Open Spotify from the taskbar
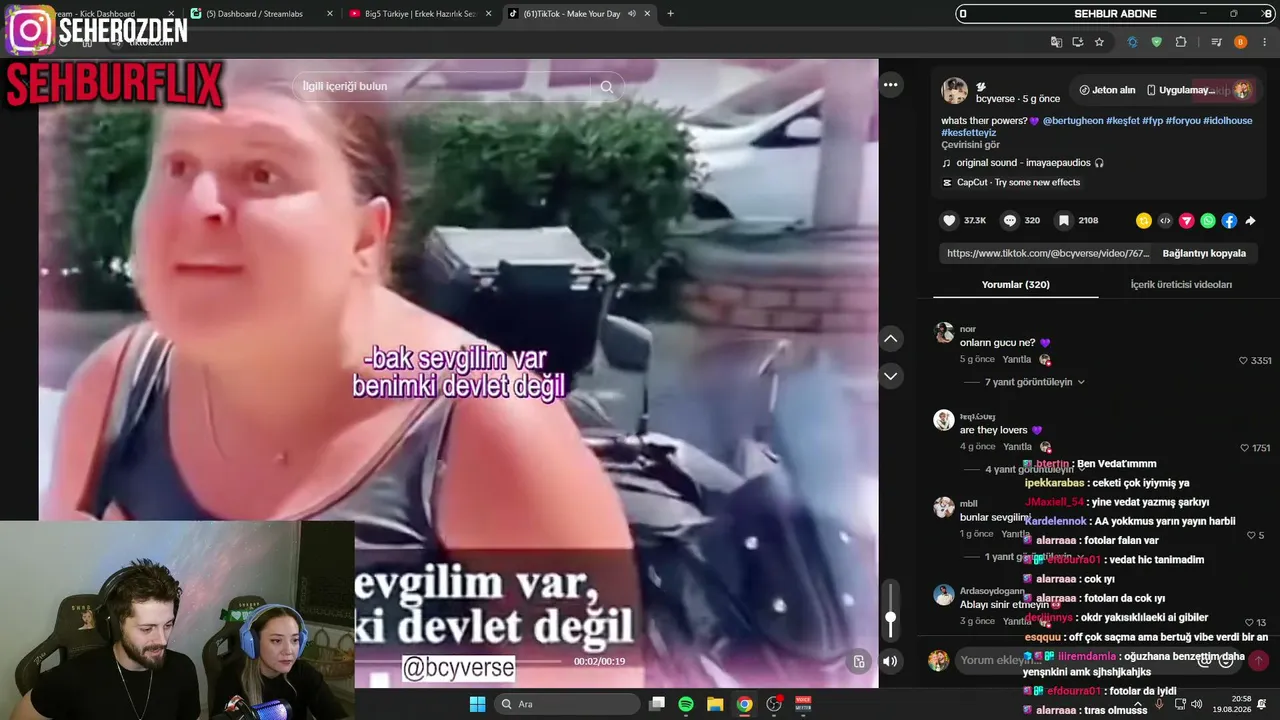 point(686,704)
